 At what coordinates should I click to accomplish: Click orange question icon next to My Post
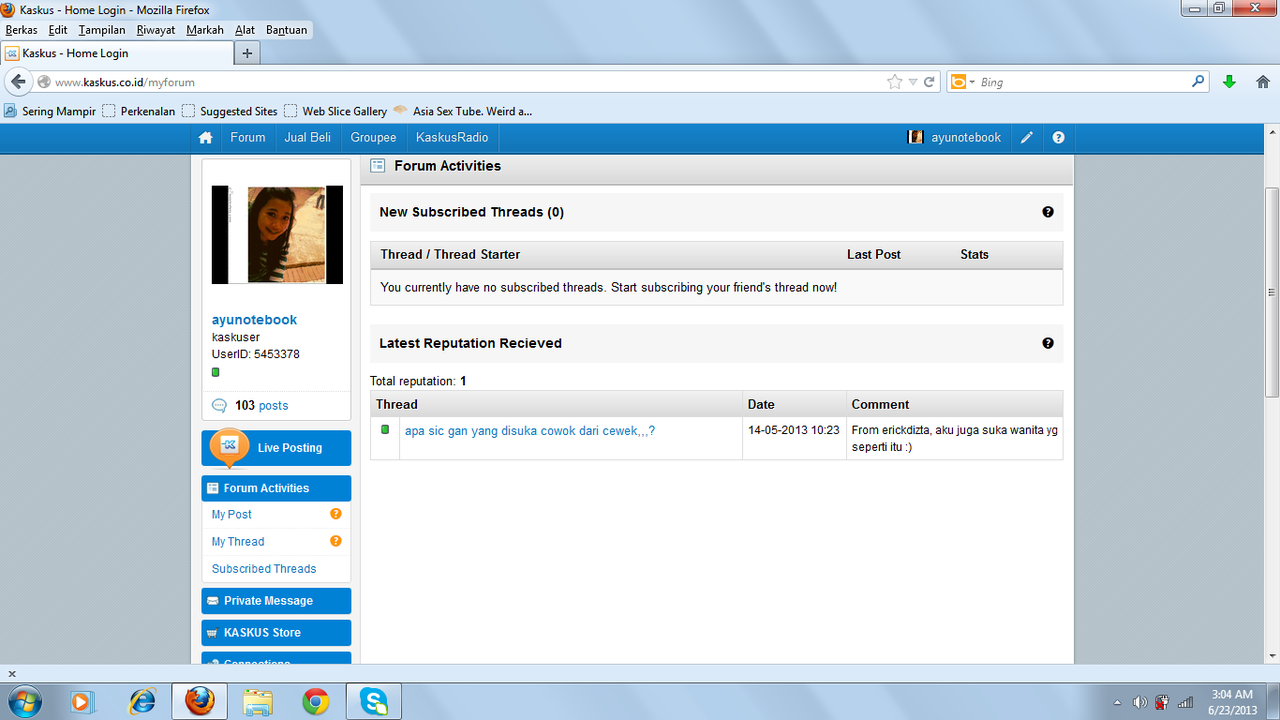336,514
